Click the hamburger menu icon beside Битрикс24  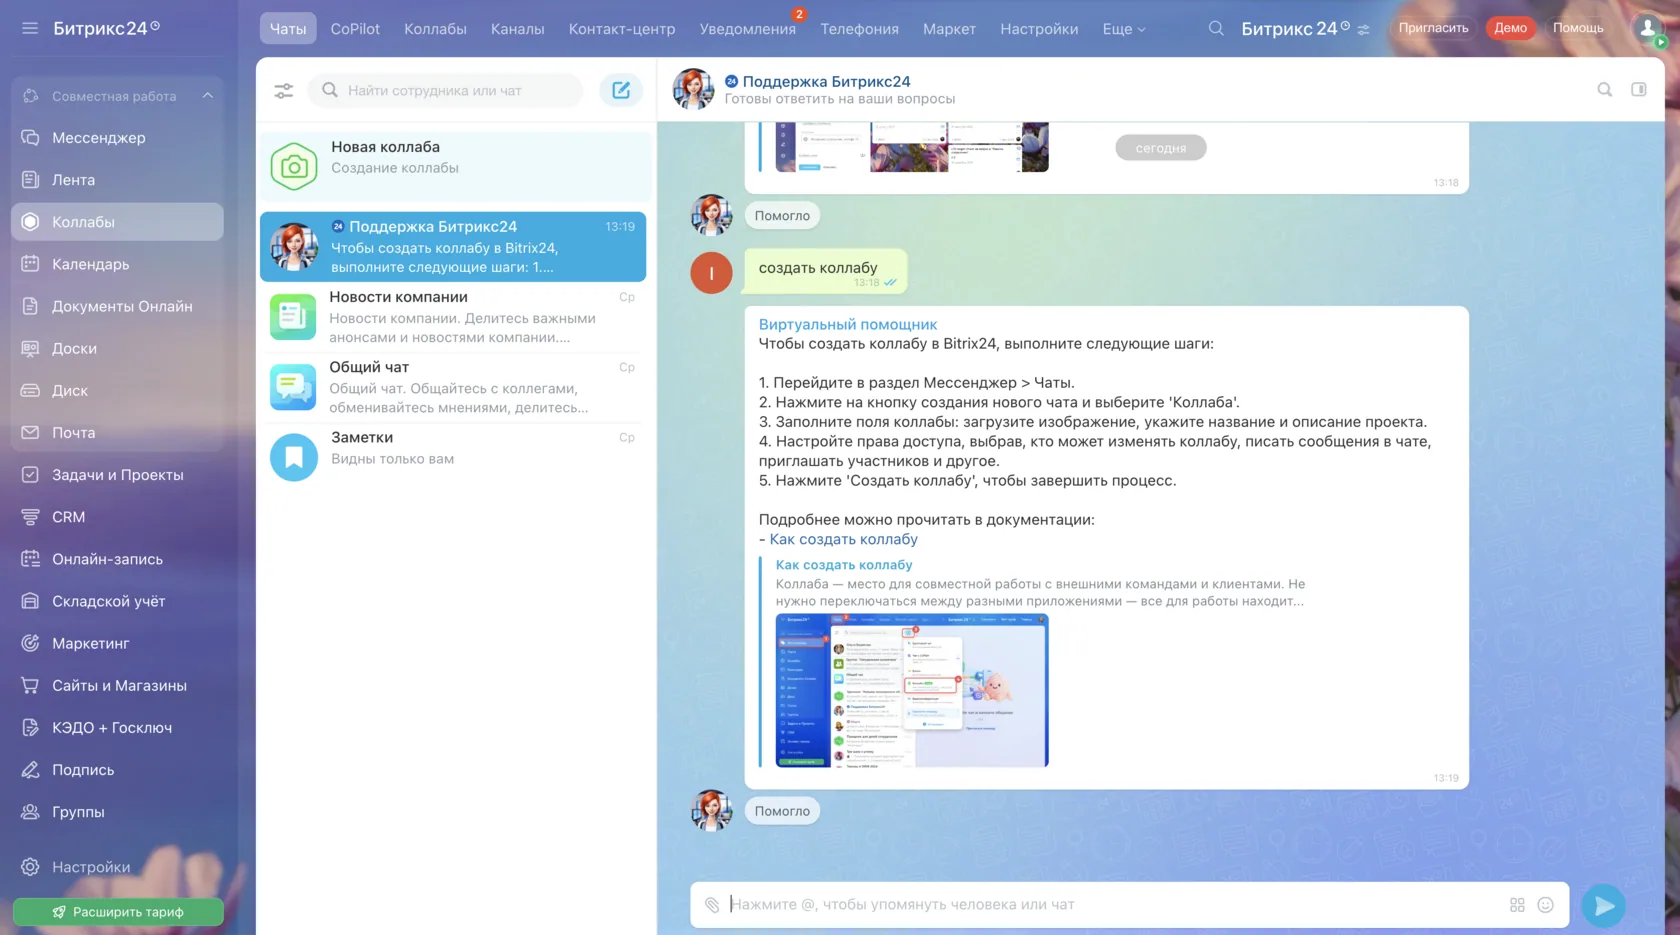coord(30,28)
